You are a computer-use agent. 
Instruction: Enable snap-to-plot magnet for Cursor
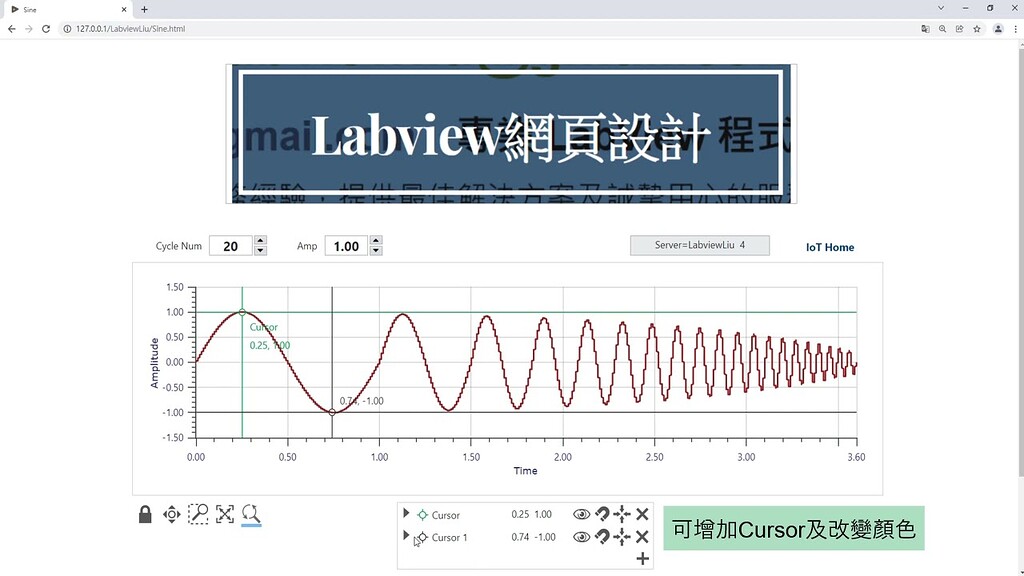coord(602,514)
